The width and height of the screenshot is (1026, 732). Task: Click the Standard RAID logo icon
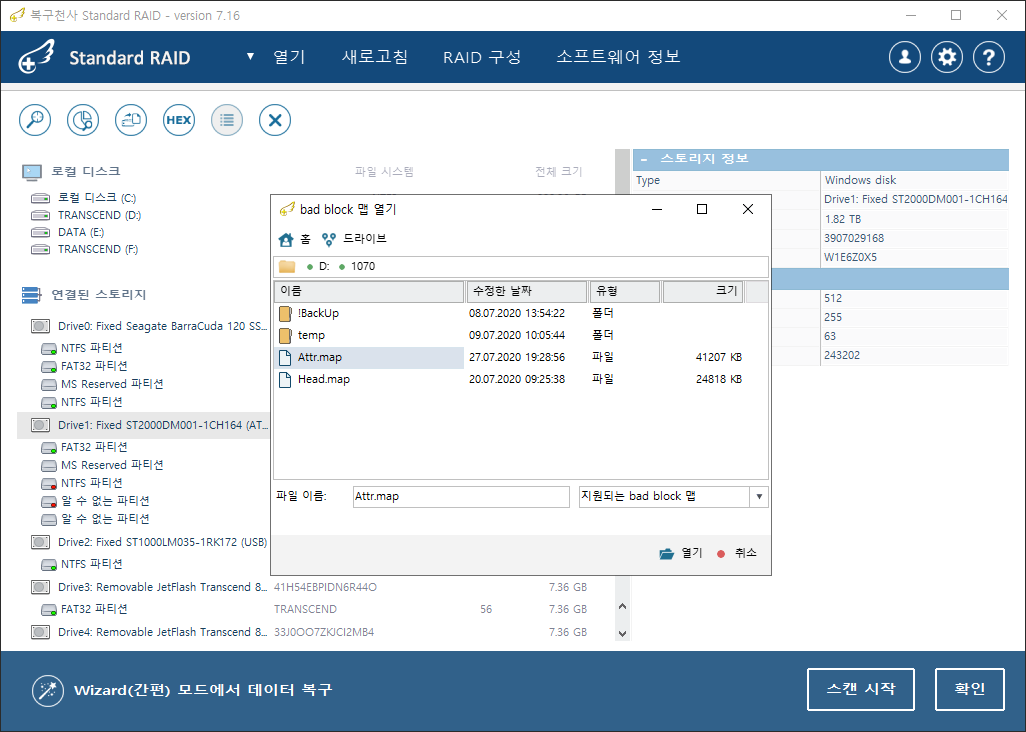37,57
